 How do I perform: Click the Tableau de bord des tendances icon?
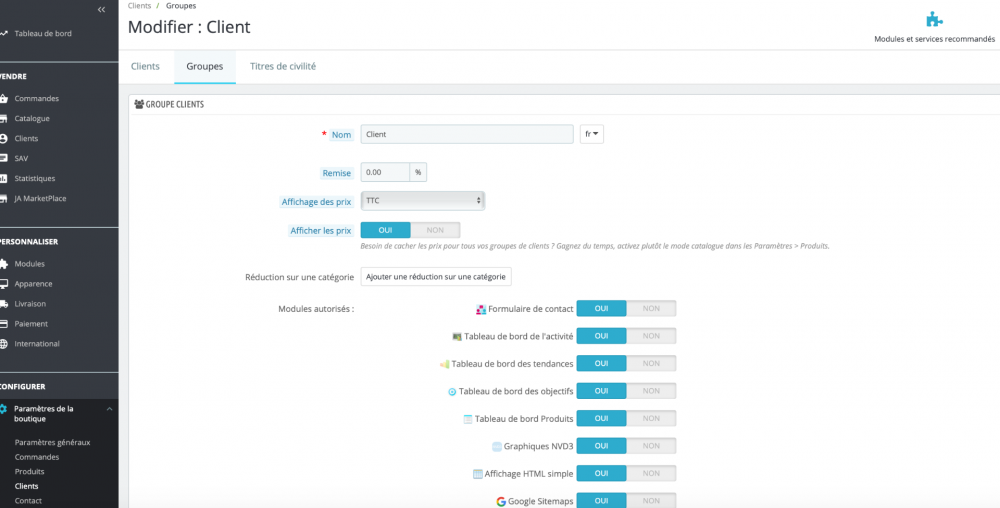[x=445, y=364]
